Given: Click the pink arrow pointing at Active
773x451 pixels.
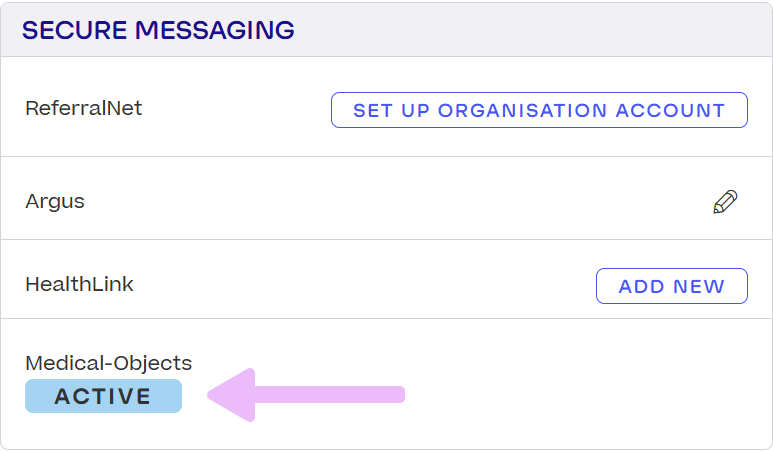Looking at the screenshot, I should tap(306, 395).
